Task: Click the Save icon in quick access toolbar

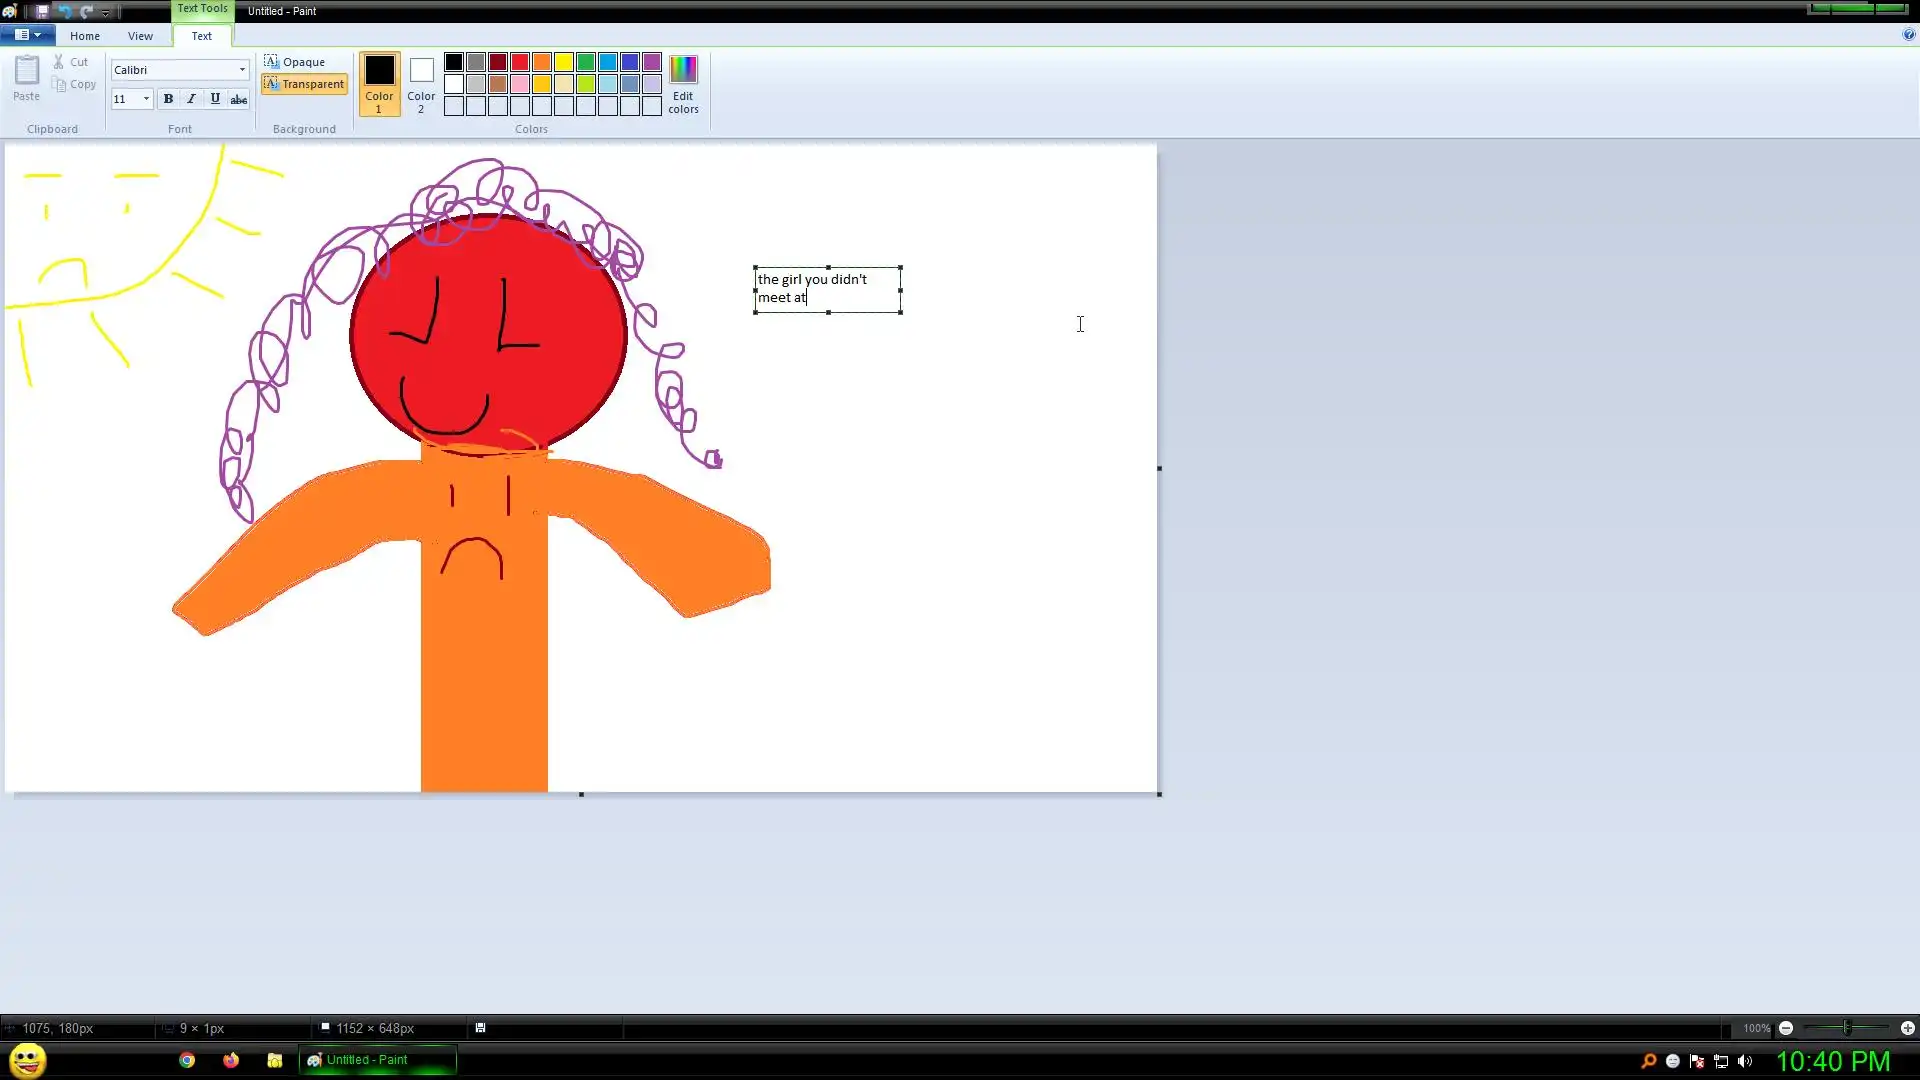Action: click(x=42, y=11)
